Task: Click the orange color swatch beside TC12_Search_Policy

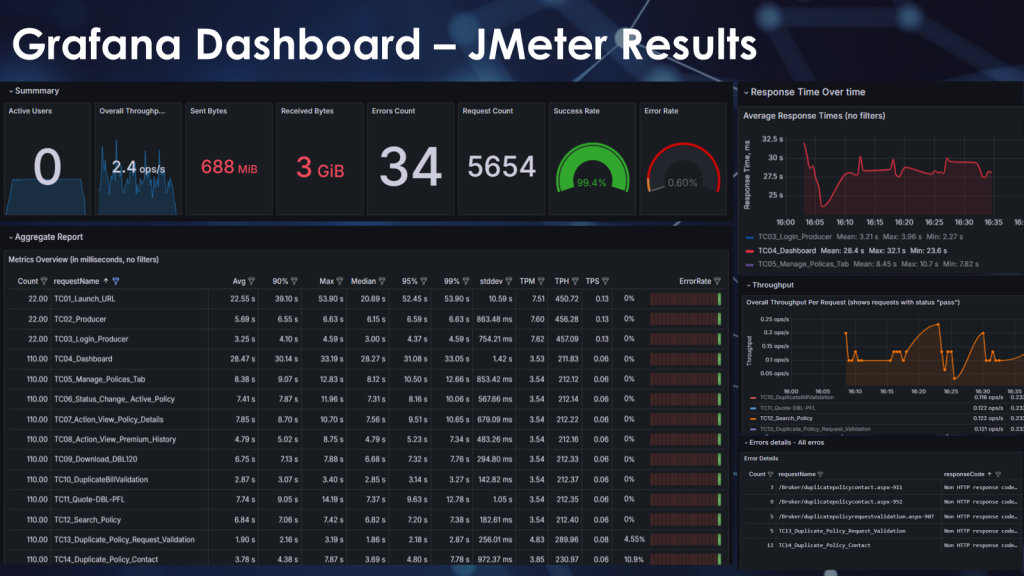Action: tap(753, 419)
